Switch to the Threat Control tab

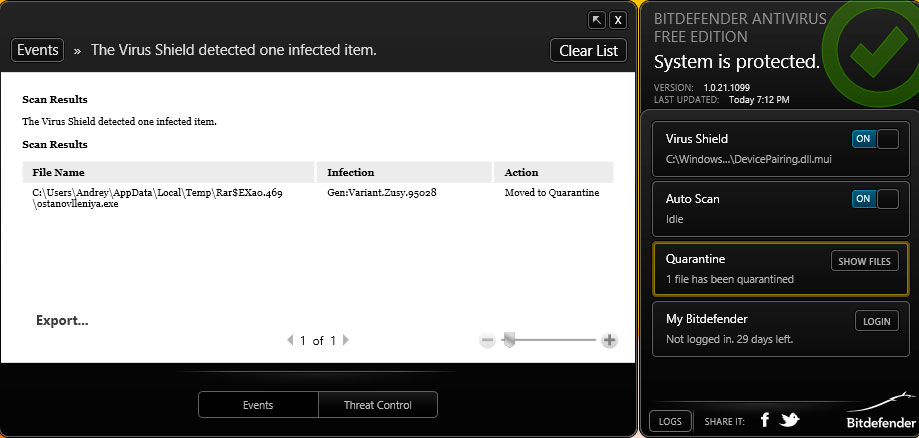click(378, 405)
